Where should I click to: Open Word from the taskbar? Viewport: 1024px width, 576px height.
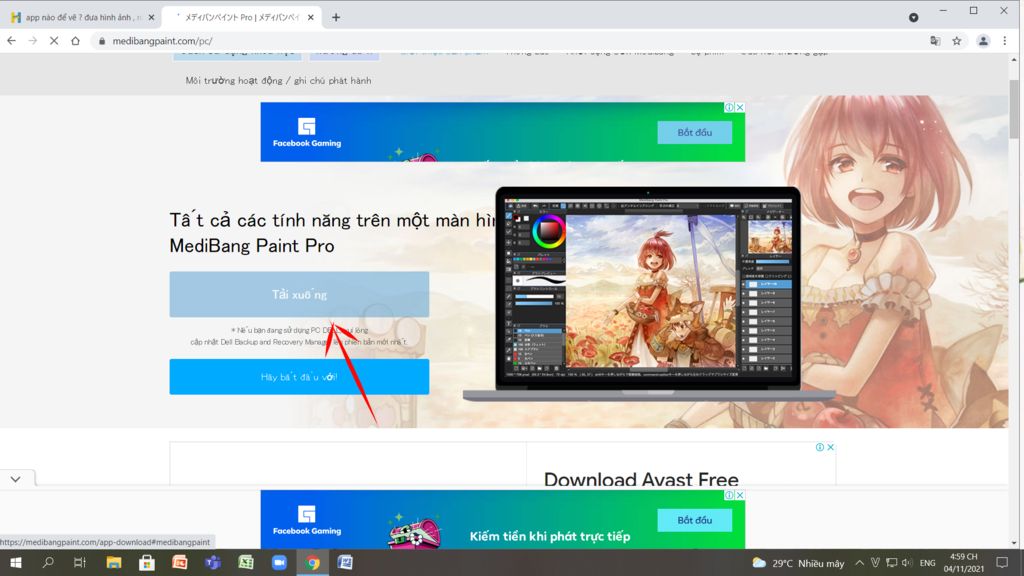(345, 562)
